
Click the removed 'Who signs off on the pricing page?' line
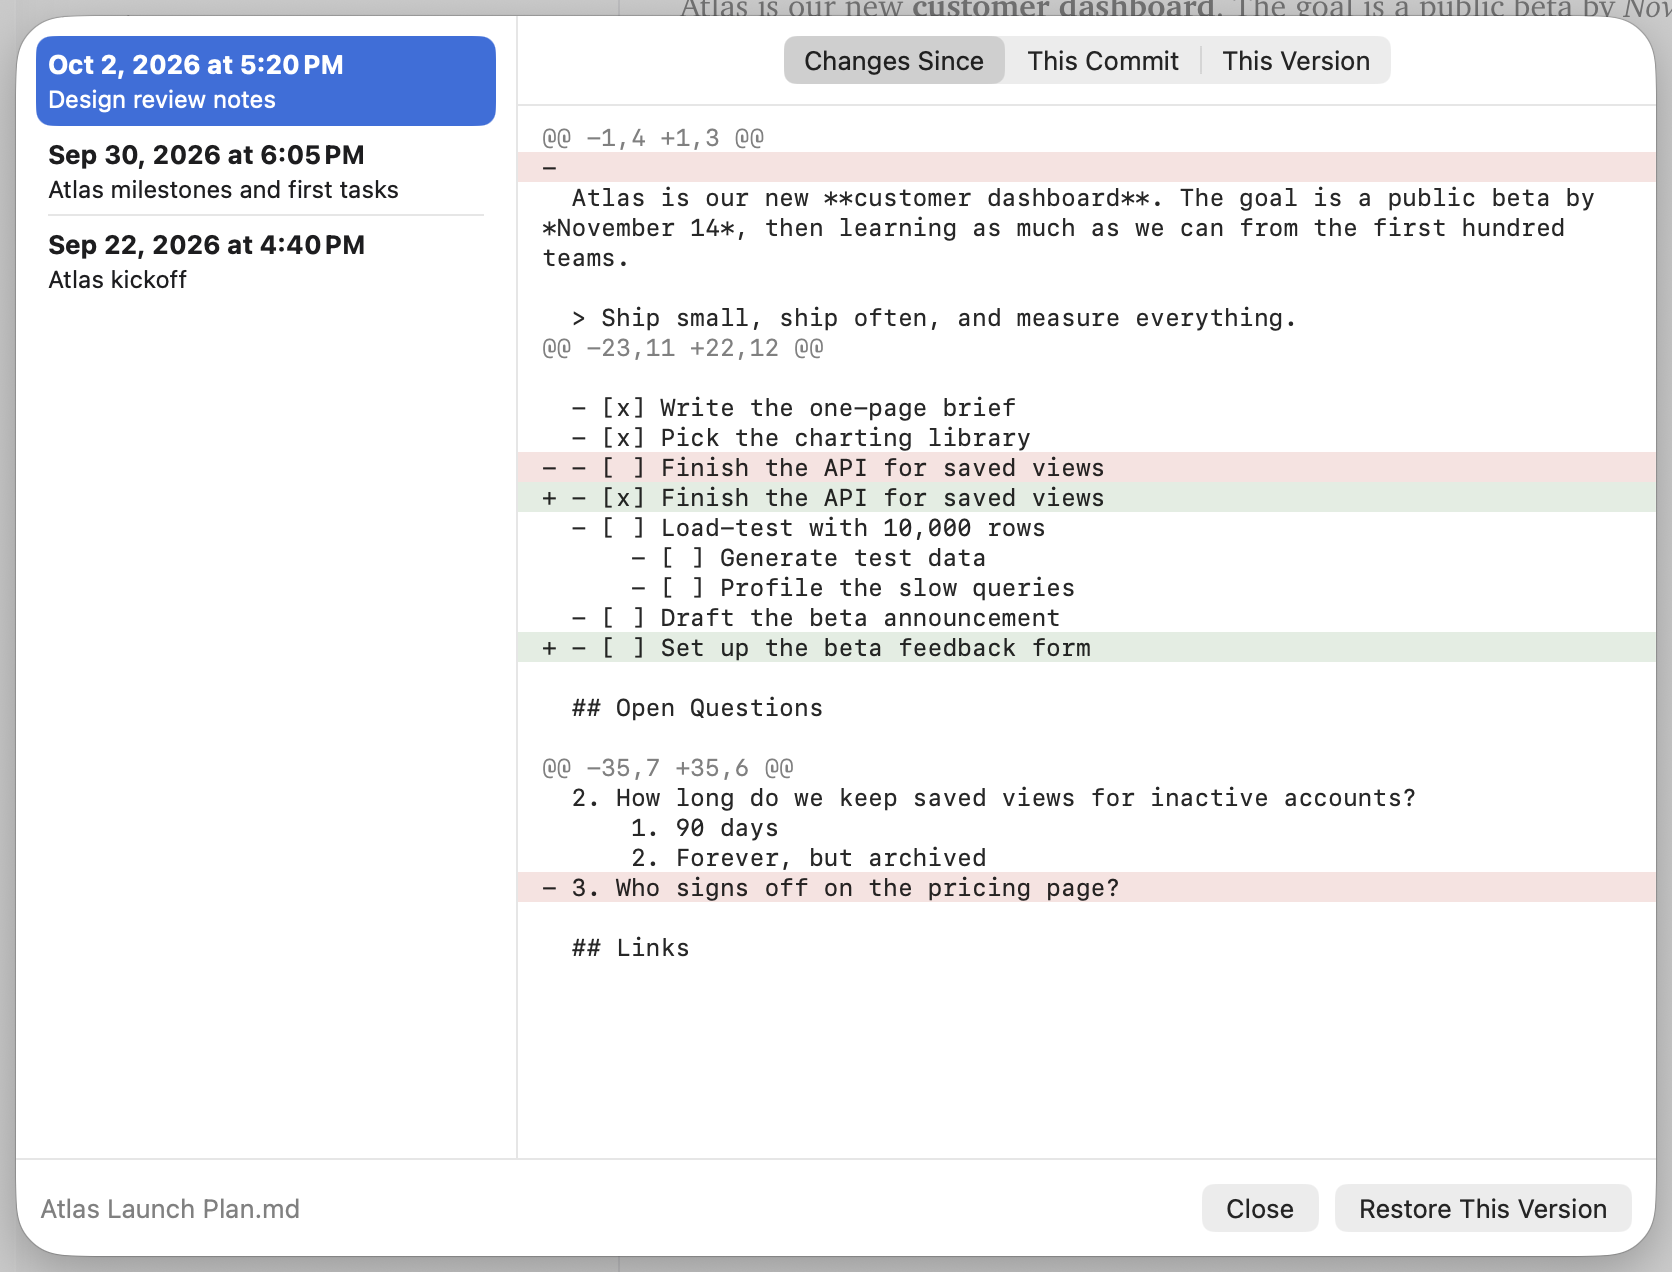tap(1087, 888)
